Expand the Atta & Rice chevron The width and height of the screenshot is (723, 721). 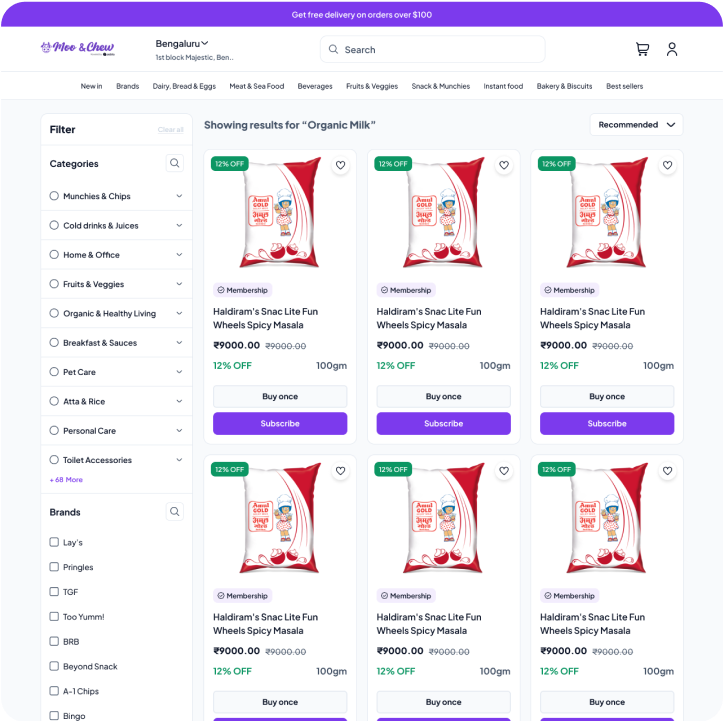tap(179, 401)
